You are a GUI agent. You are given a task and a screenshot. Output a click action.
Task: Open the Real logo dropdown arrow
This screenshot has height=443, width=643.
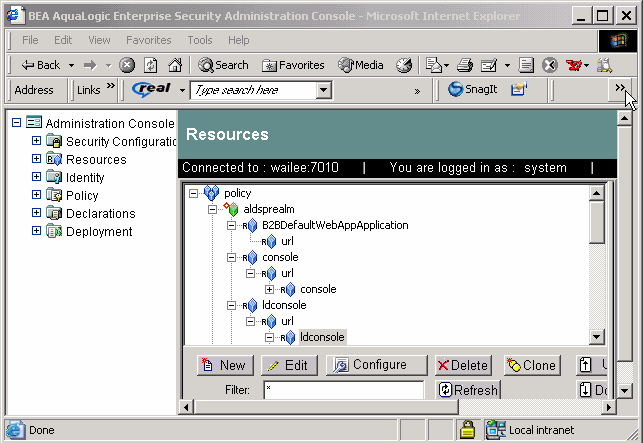pos(182,90)
